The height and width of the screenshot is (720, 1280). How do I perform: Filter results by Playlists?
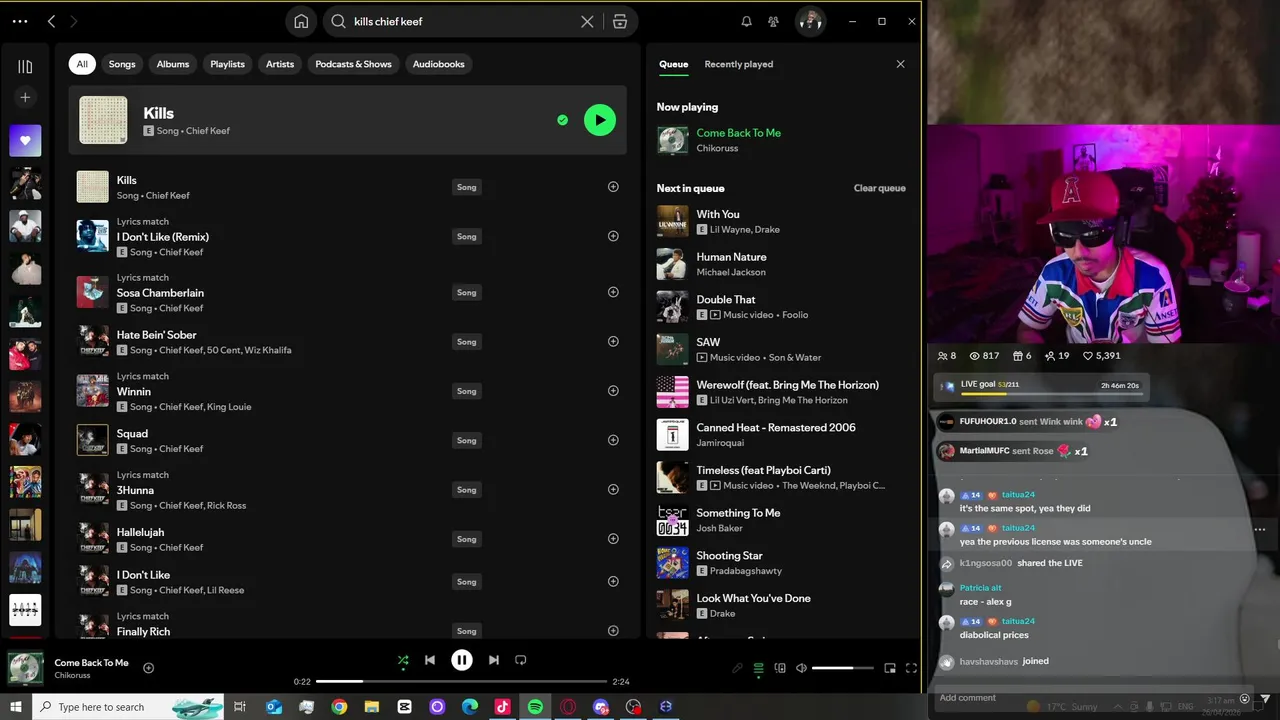click(x=227, y=64)
